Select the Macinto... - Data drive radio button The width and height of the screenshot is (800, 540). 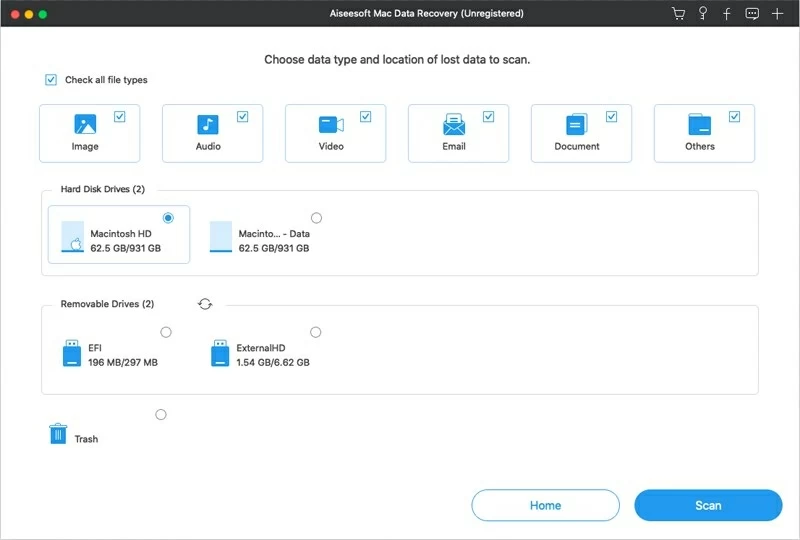point(317,218)
